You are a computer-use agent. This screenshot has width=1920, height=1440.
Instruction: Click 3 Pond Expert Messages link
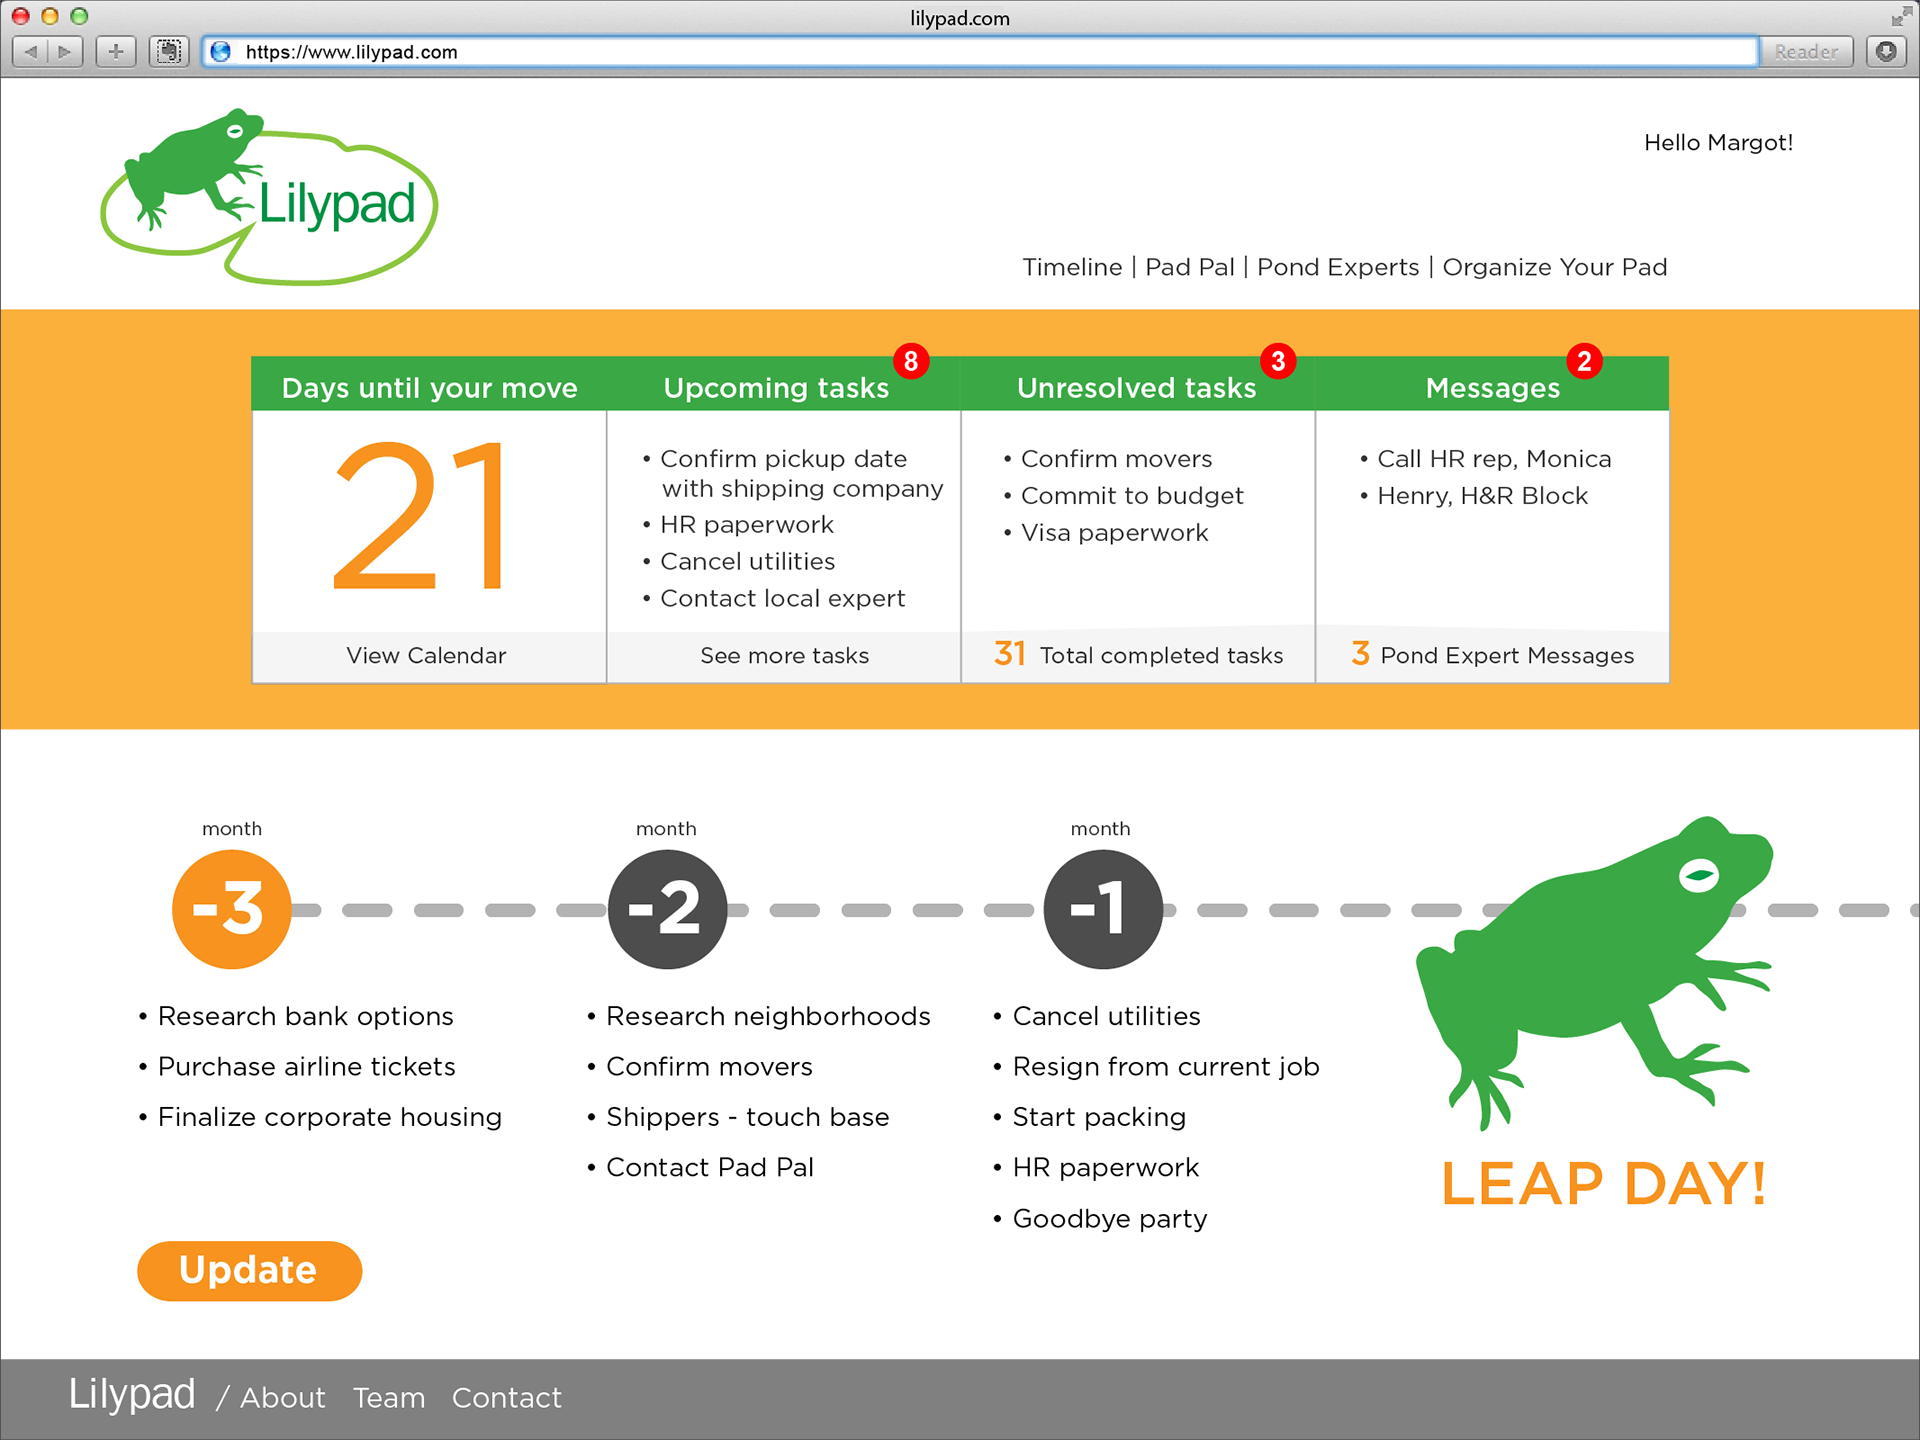click(1492, 655)
